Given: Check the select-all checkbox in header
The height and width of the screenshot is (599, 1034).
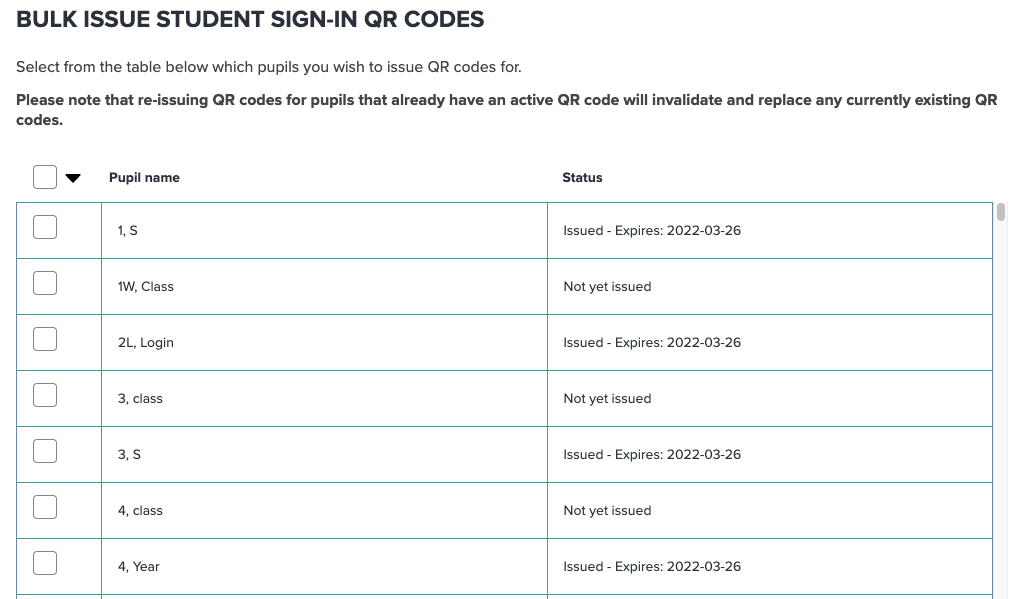Looking at the screenshot, I should 44,176.
